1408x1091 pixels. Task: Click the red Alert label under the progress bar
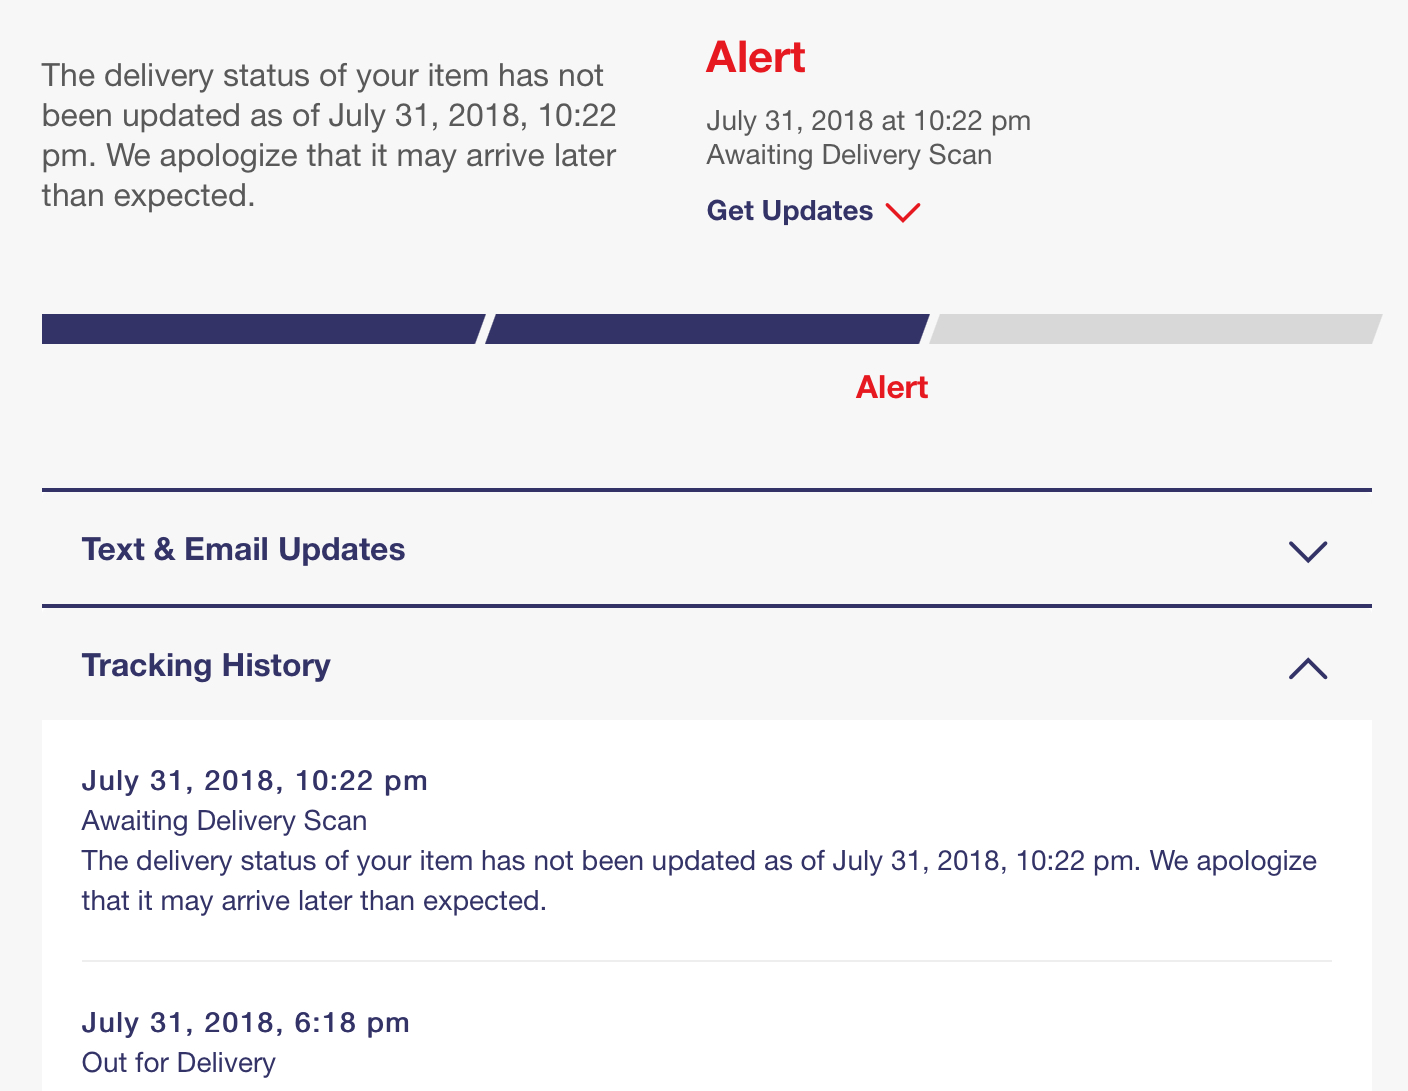coord(891,387)
